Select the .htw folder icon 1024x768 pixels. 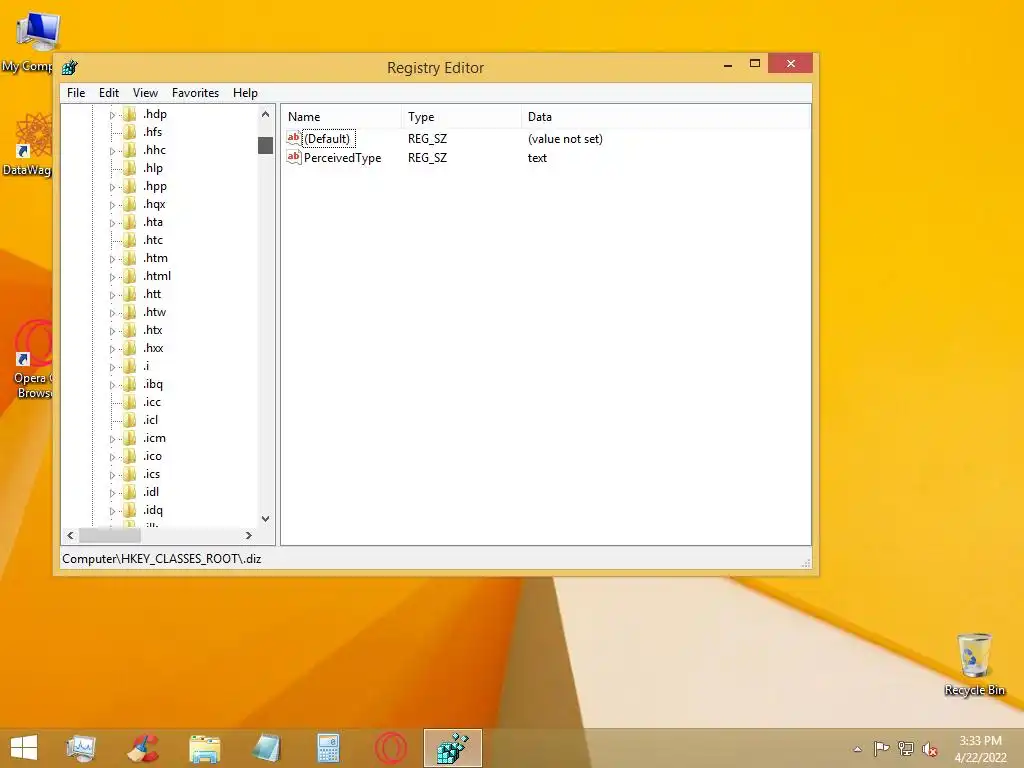pyautogui.click(x=130, y=312)
